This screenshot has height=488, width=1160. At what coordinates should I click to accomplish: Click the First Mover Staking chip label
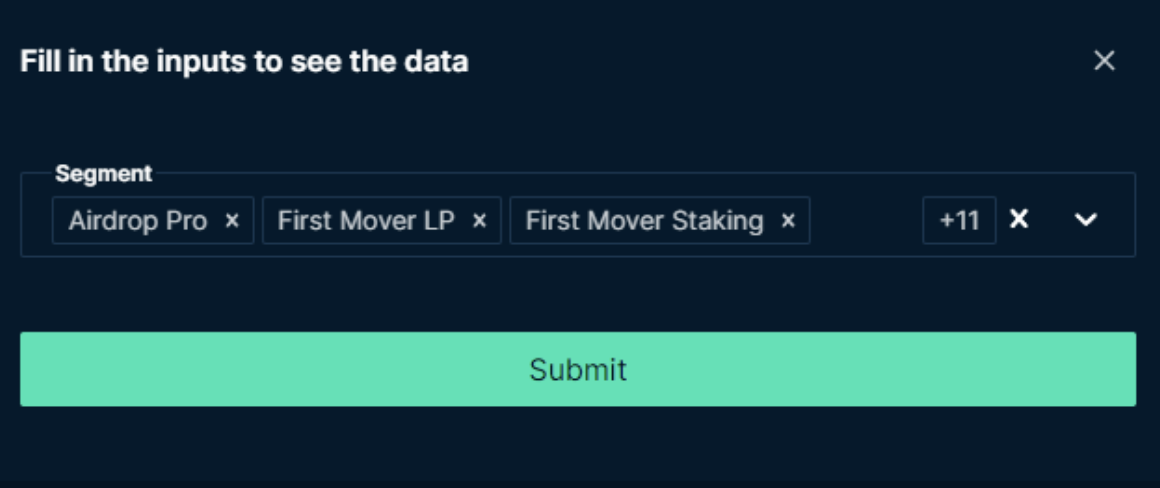[644, 221]
